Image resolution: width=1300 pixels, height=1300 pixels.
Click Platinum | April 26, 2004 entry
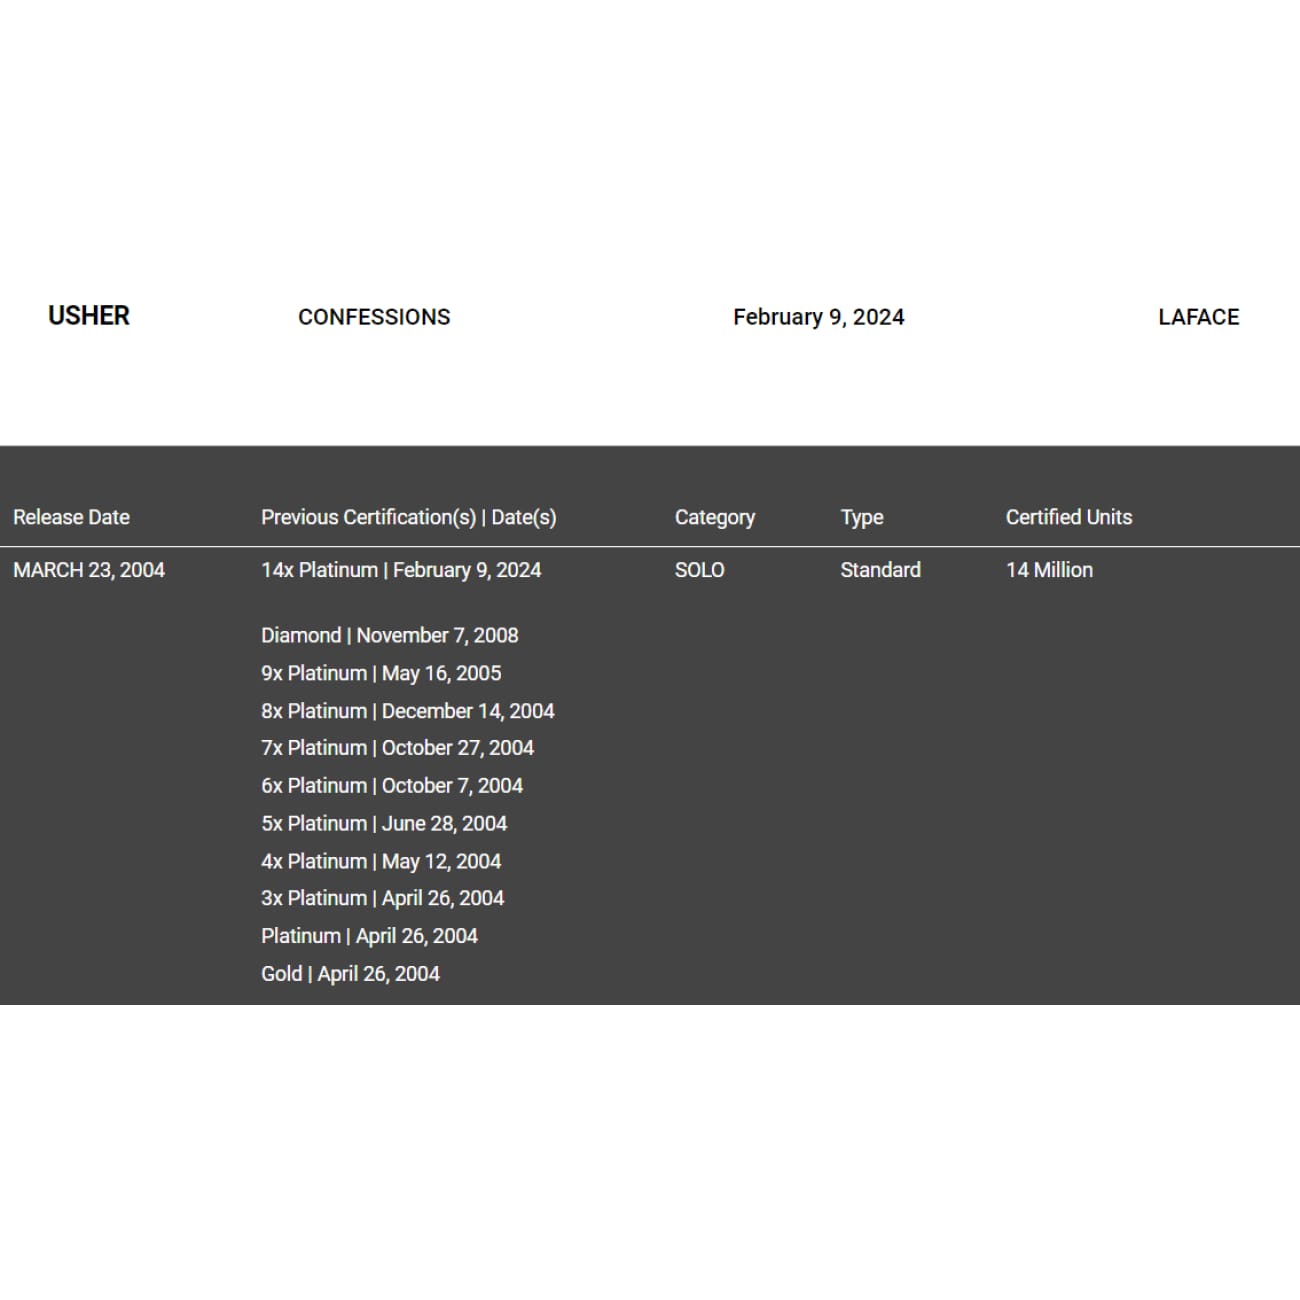coord(370,936)
